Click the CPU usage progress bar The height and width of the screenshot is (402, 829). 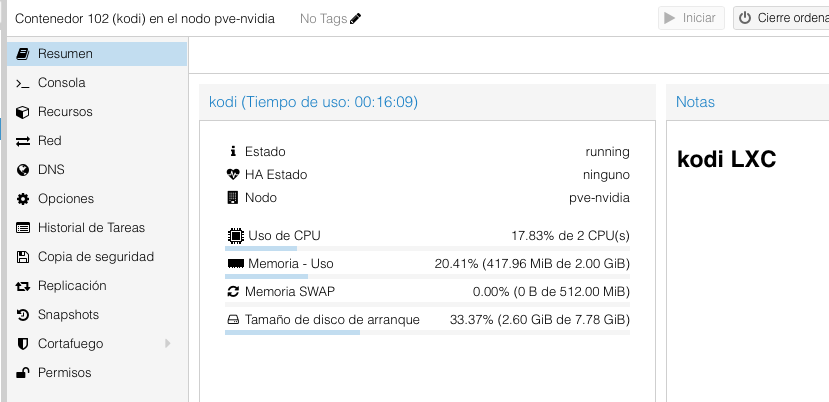pos(427,248)
